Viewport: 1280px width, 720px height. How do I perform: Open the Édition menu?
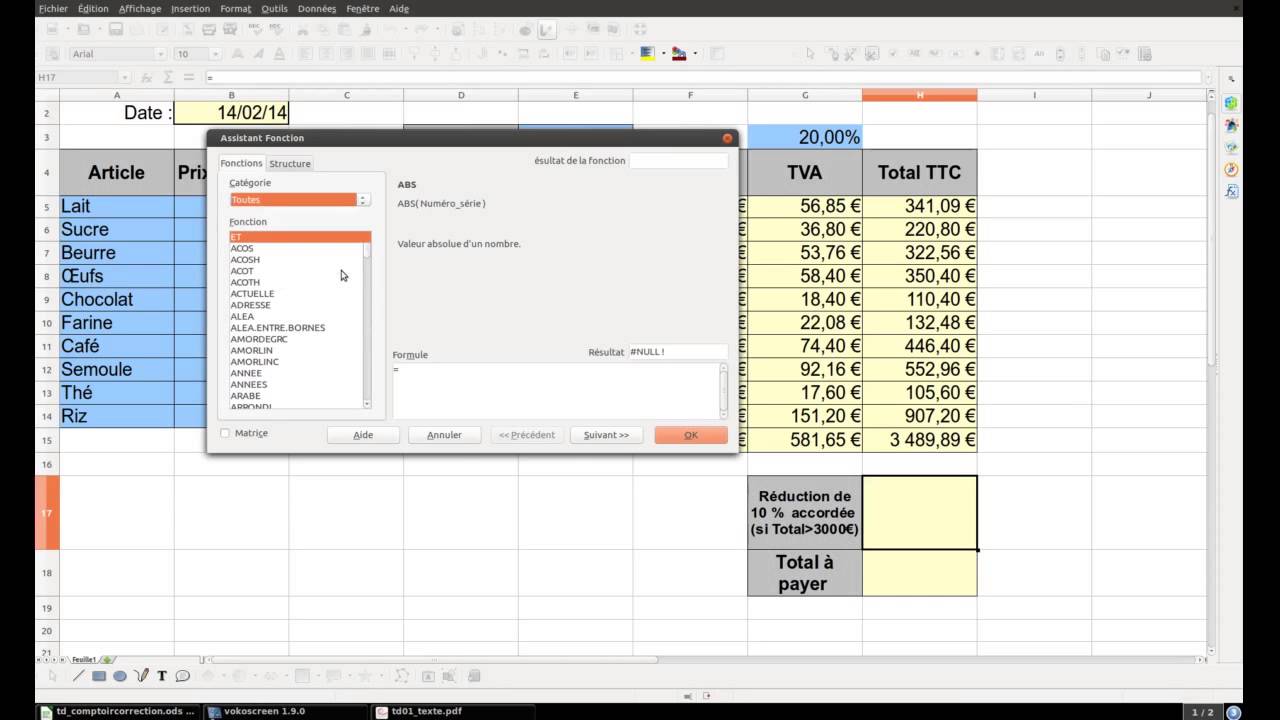coord(93,8)
